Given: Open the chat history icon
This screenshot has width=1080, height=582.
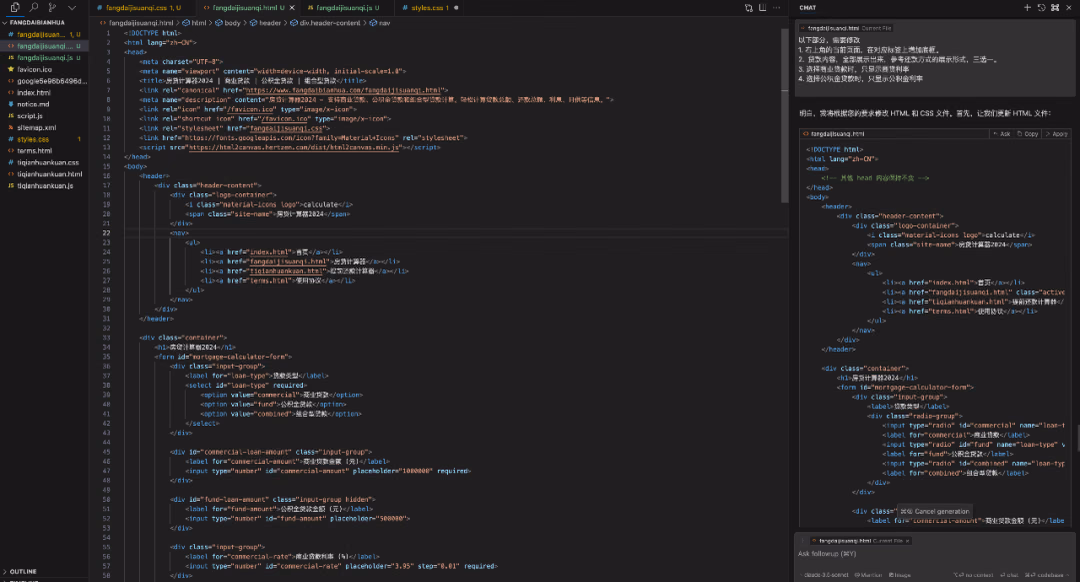Looking at the screenshot, I should (1041, 8).
